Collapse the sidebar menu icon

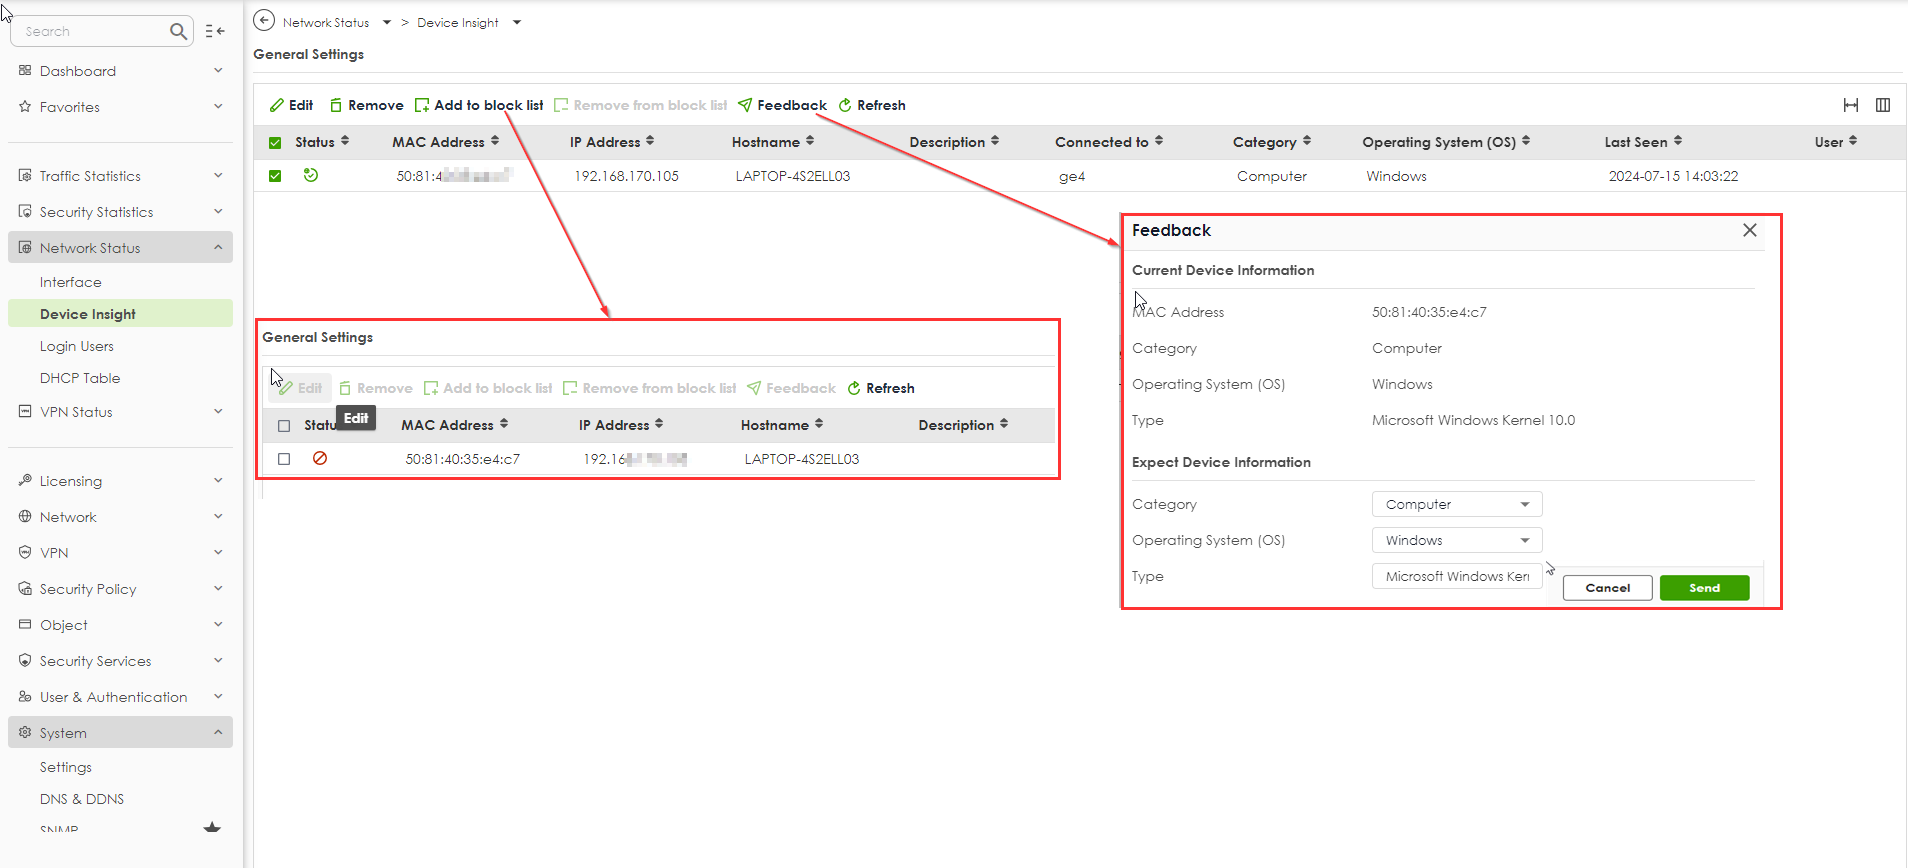pos(215,31)
